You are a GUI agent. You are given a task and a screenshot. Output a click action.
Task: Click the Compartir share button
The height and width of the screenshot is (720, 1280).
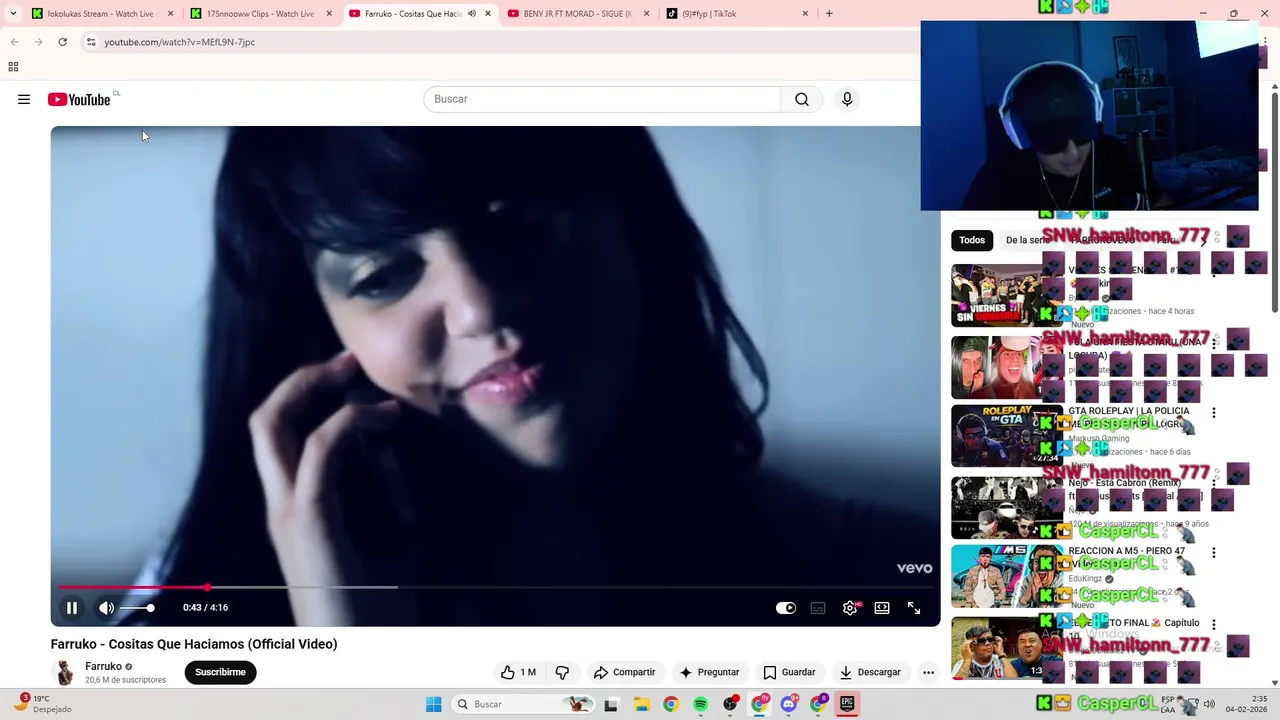[x=624, y=672]
